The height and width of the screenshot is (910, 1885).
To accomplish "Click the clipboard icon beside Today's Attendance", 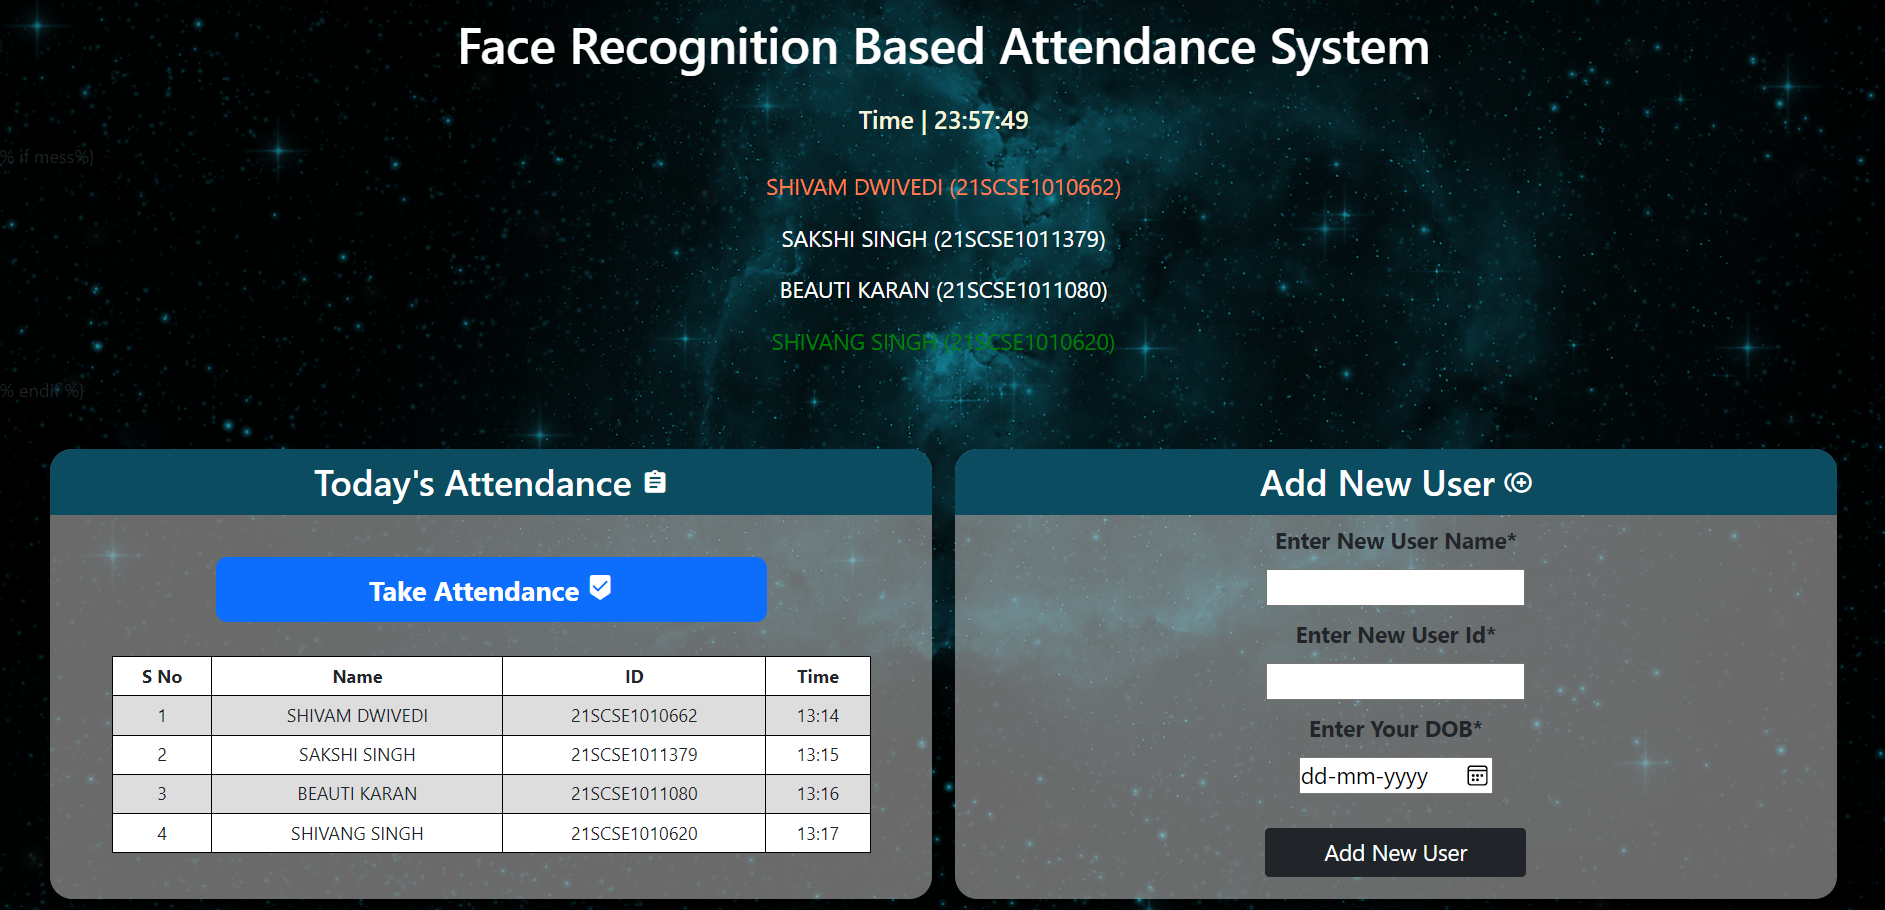I will point(655,482).
